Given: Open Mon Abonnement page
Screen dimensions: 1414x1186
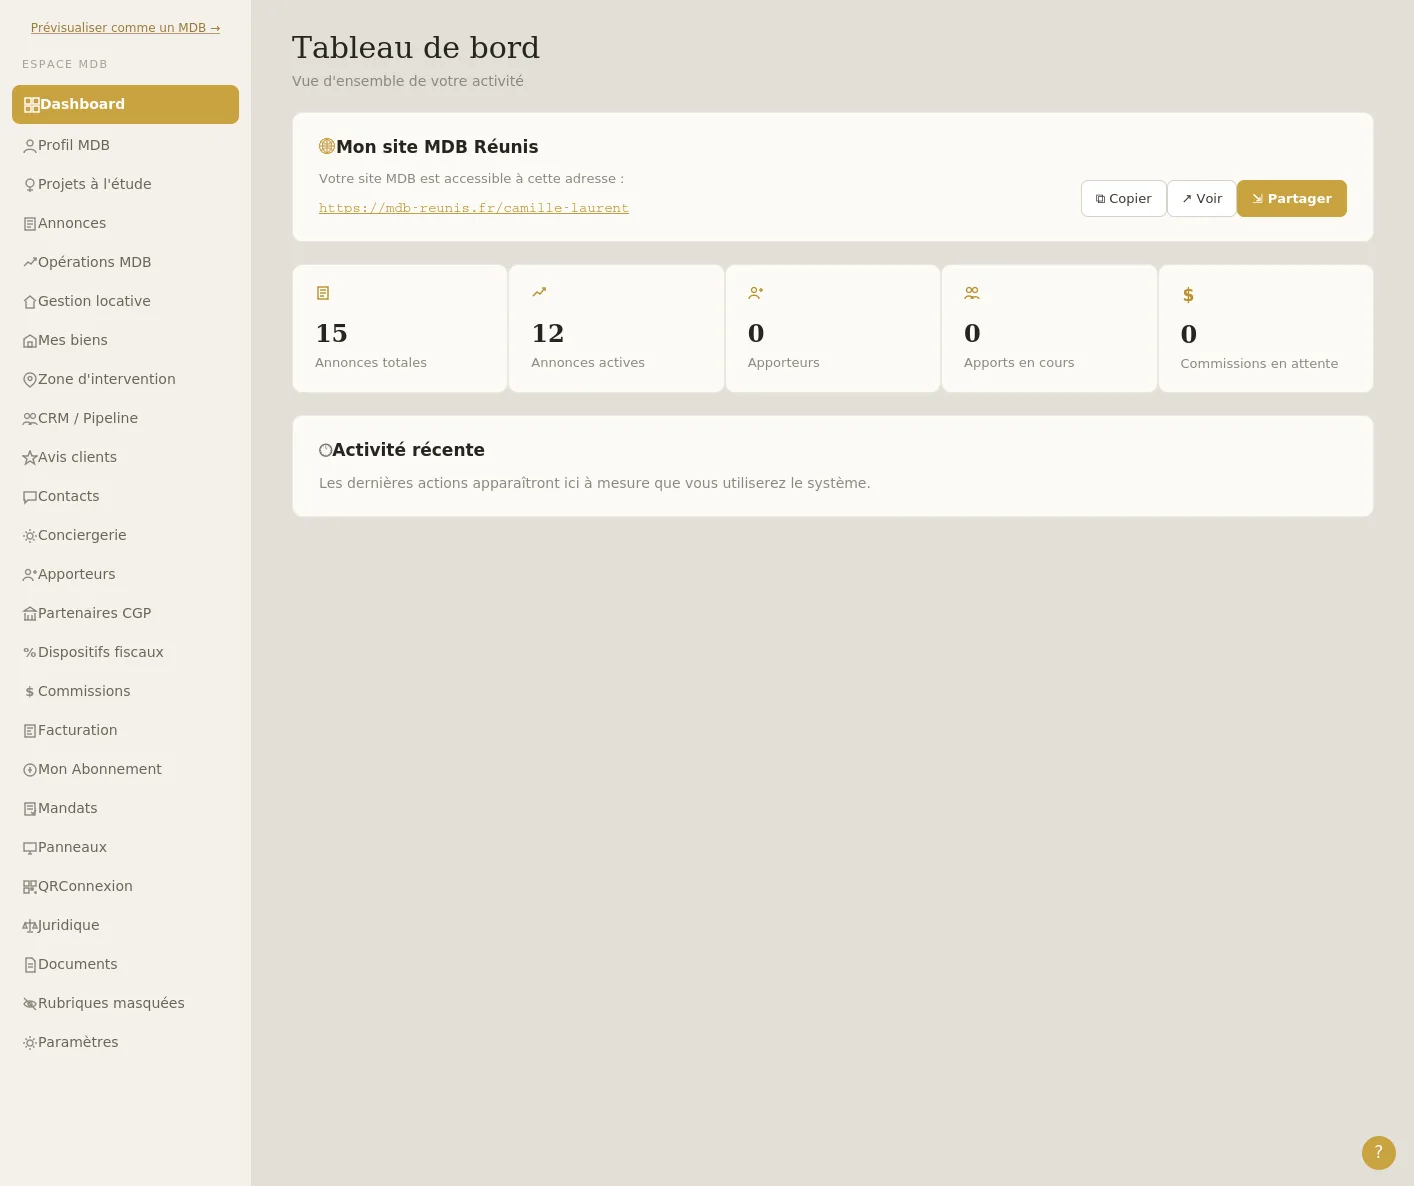Looking at the screenshot, I should point(125,769).
